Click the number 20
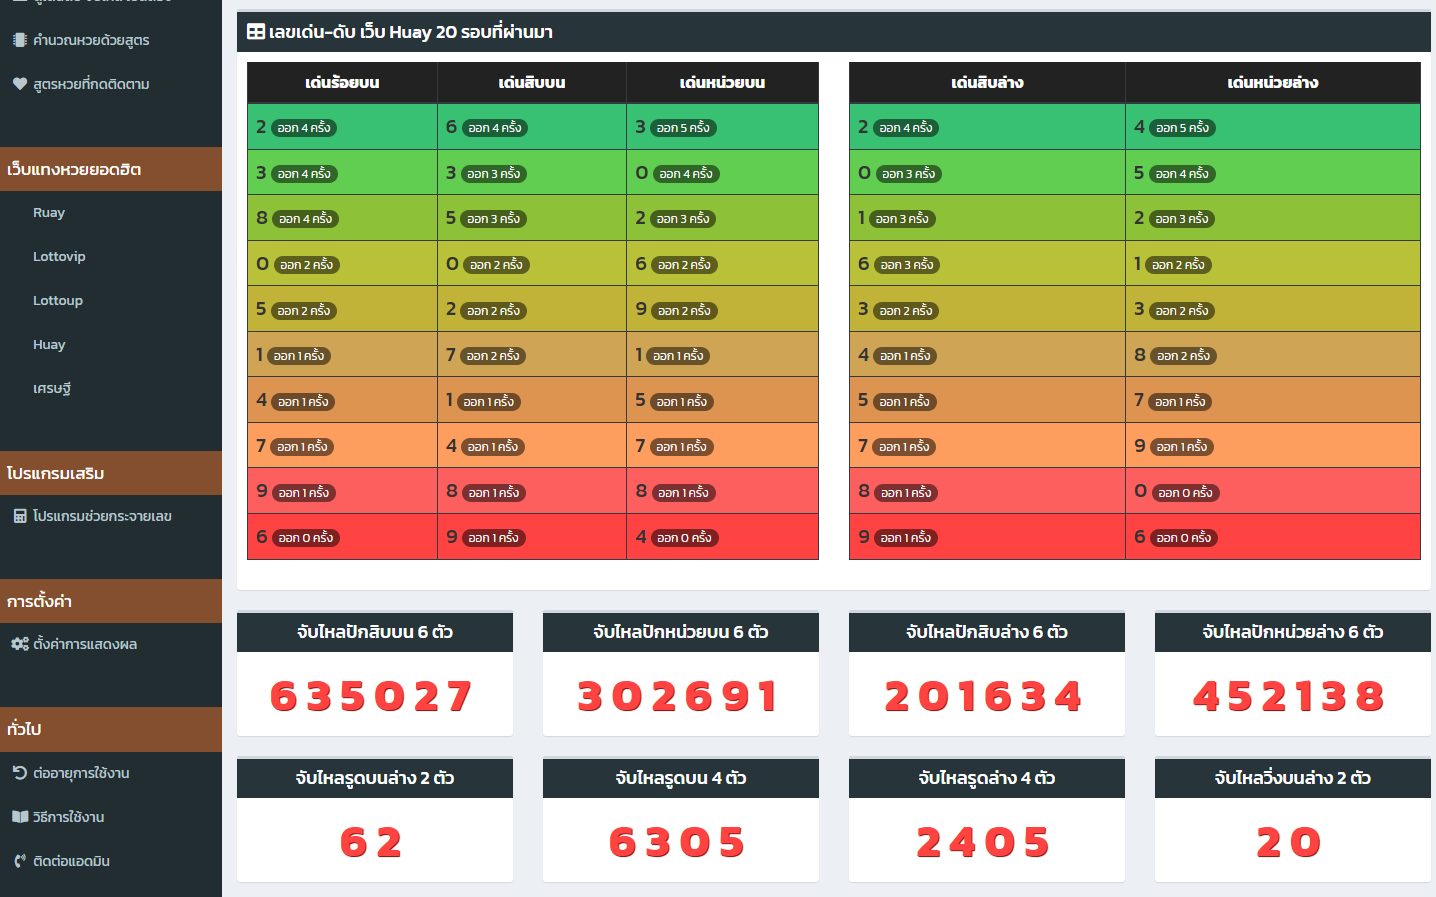The height and width of the screenshot is (897, 1436). pyautogui.click(x=1290, y=842)
